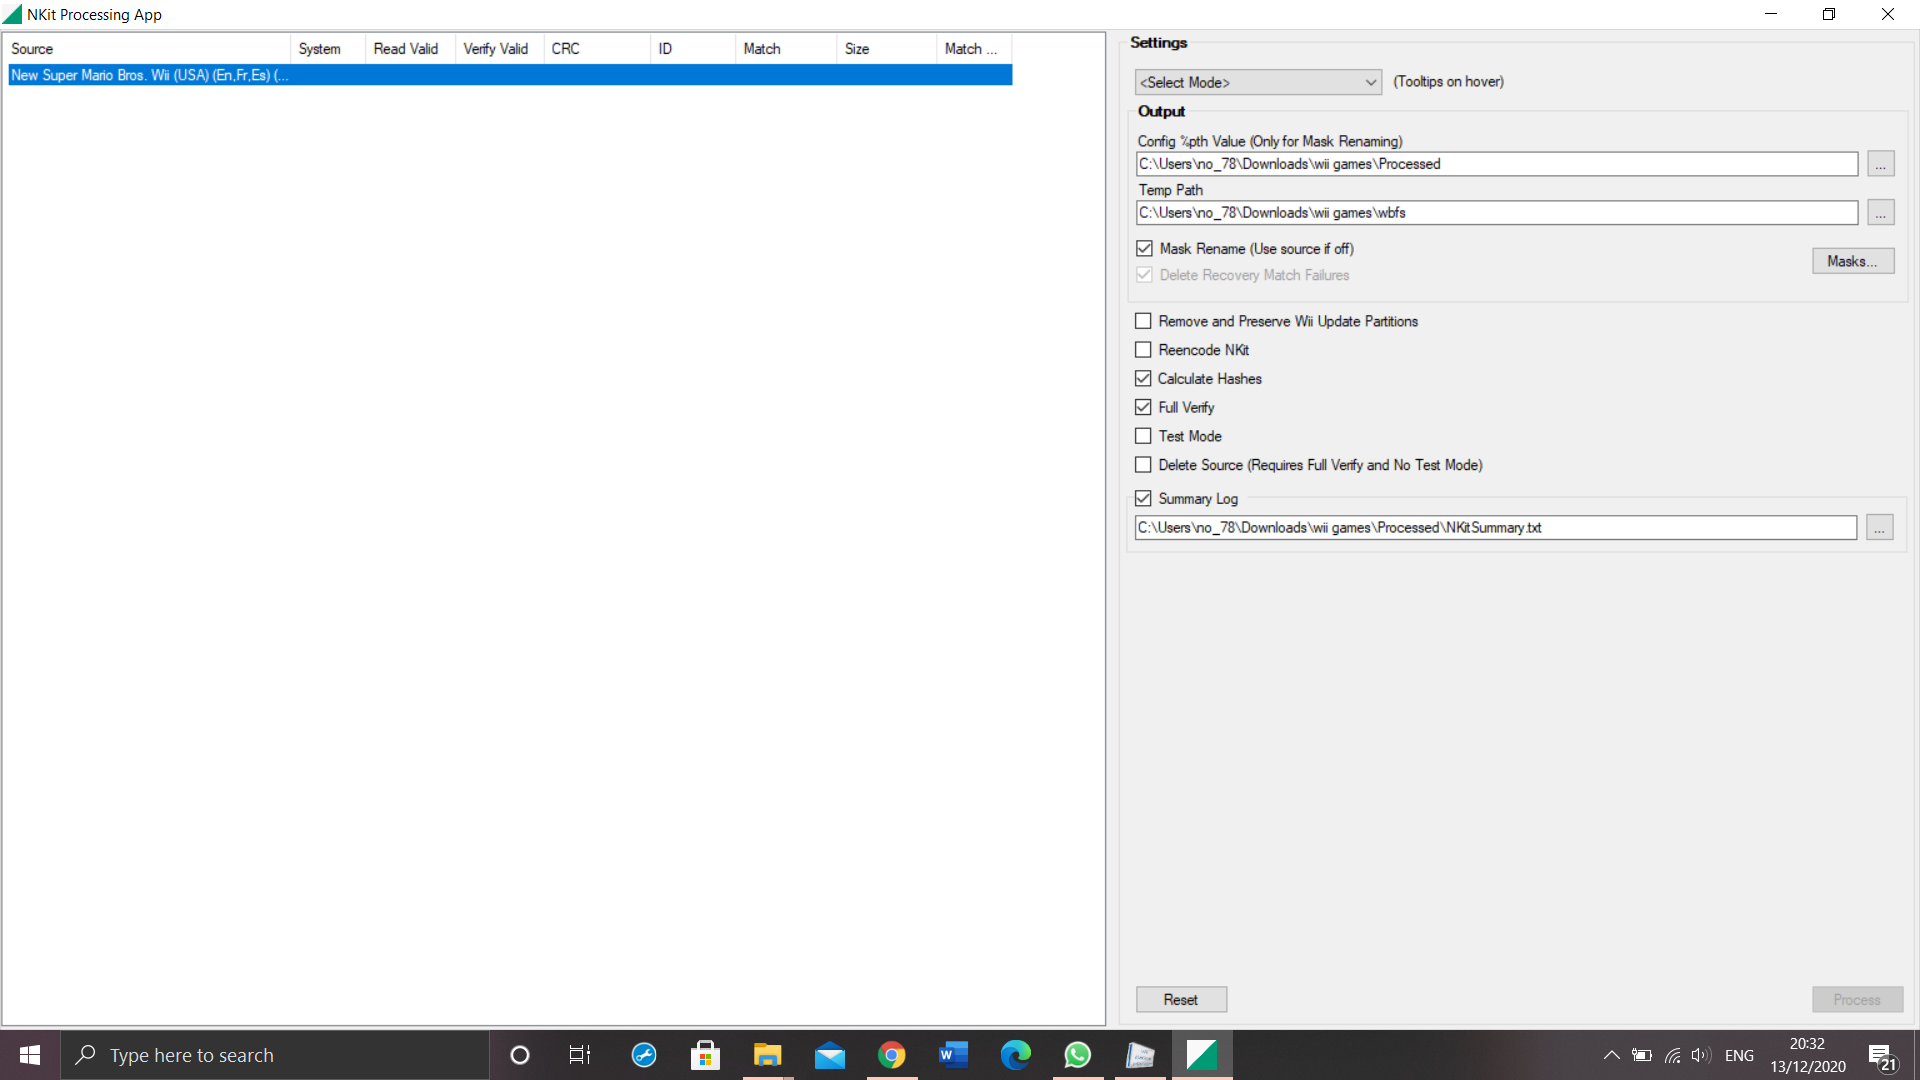Screen dimensions: 1920x1080
Task: Sort by System column header
Action: click(x=328, y=49)
